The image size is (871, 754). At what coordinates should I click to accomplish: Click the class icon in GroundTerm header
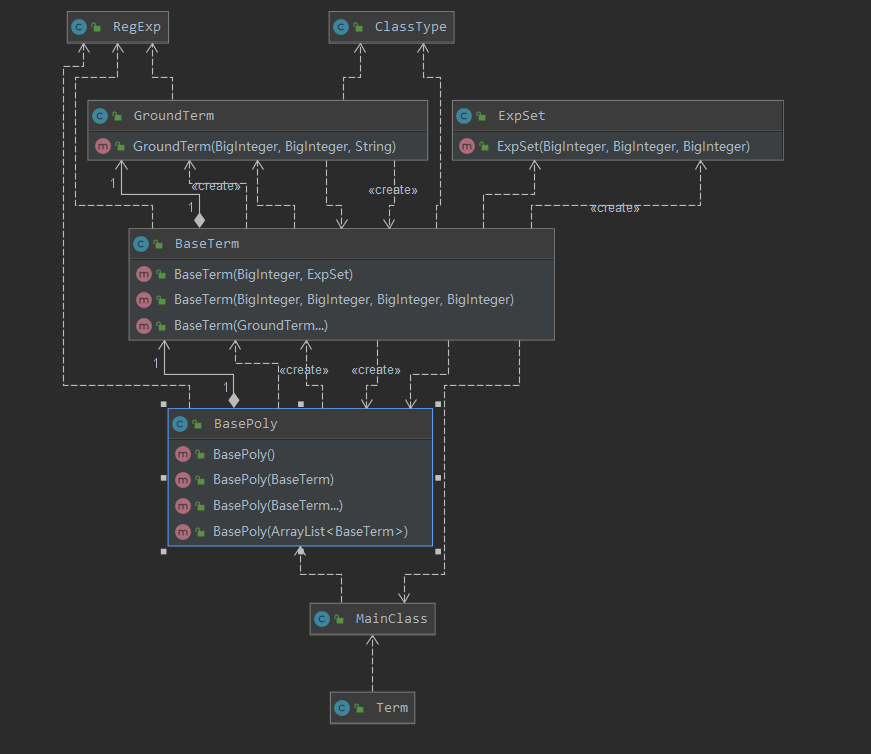coord(100,116)
